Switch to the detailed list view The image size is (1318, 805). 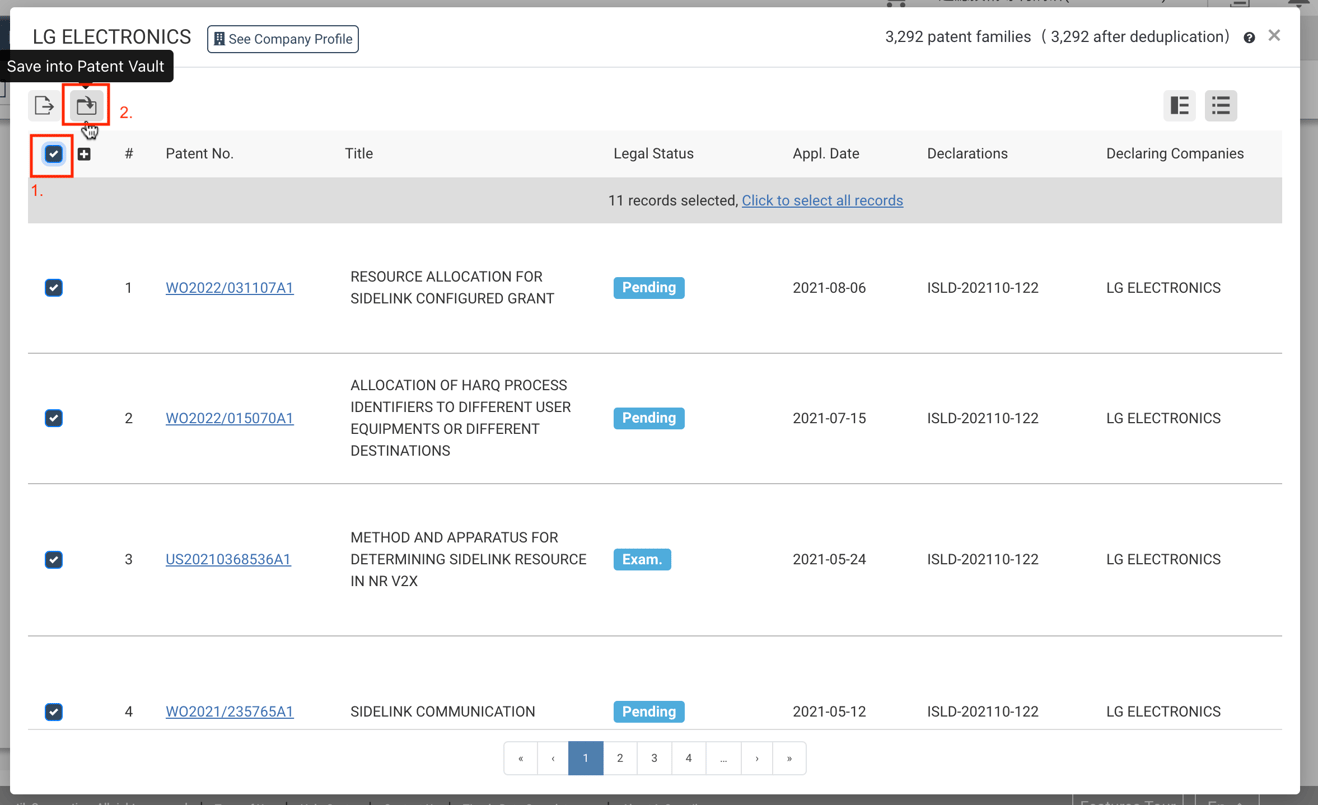(x=1180, y=105)
